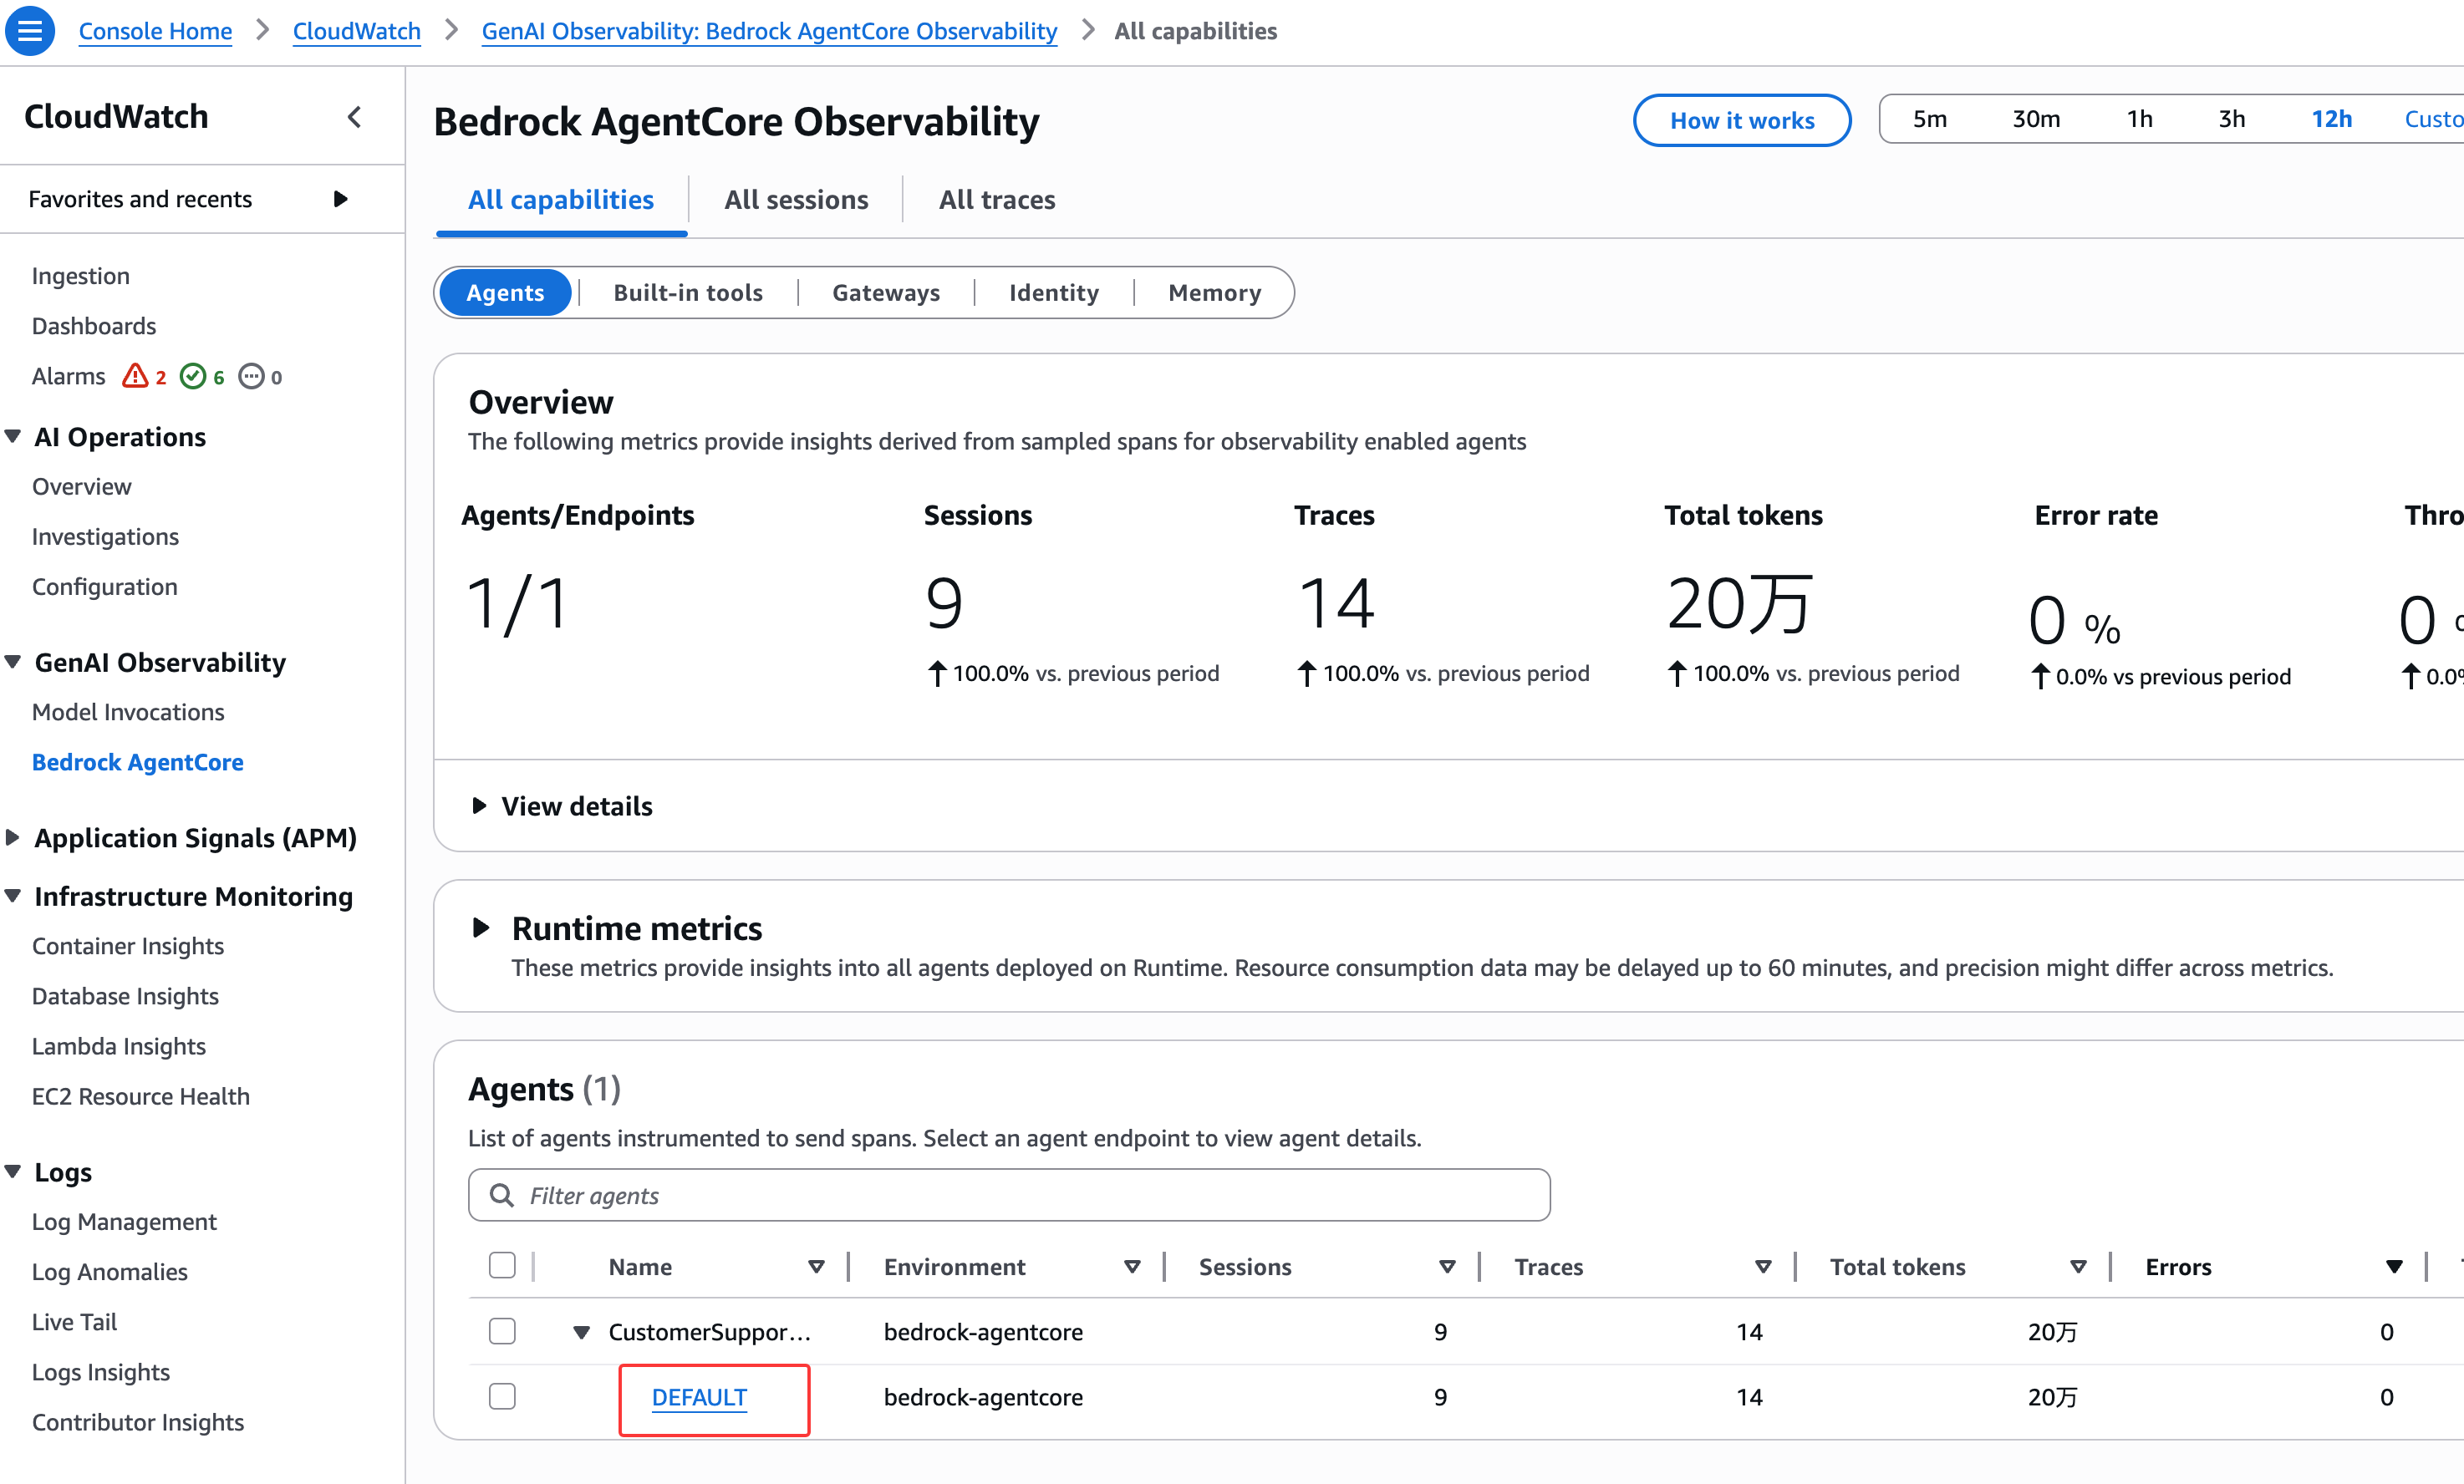Screen dimensions: 2464x1484
Task: Open the hamburger navigation menu icon
Action: point(30,30)
